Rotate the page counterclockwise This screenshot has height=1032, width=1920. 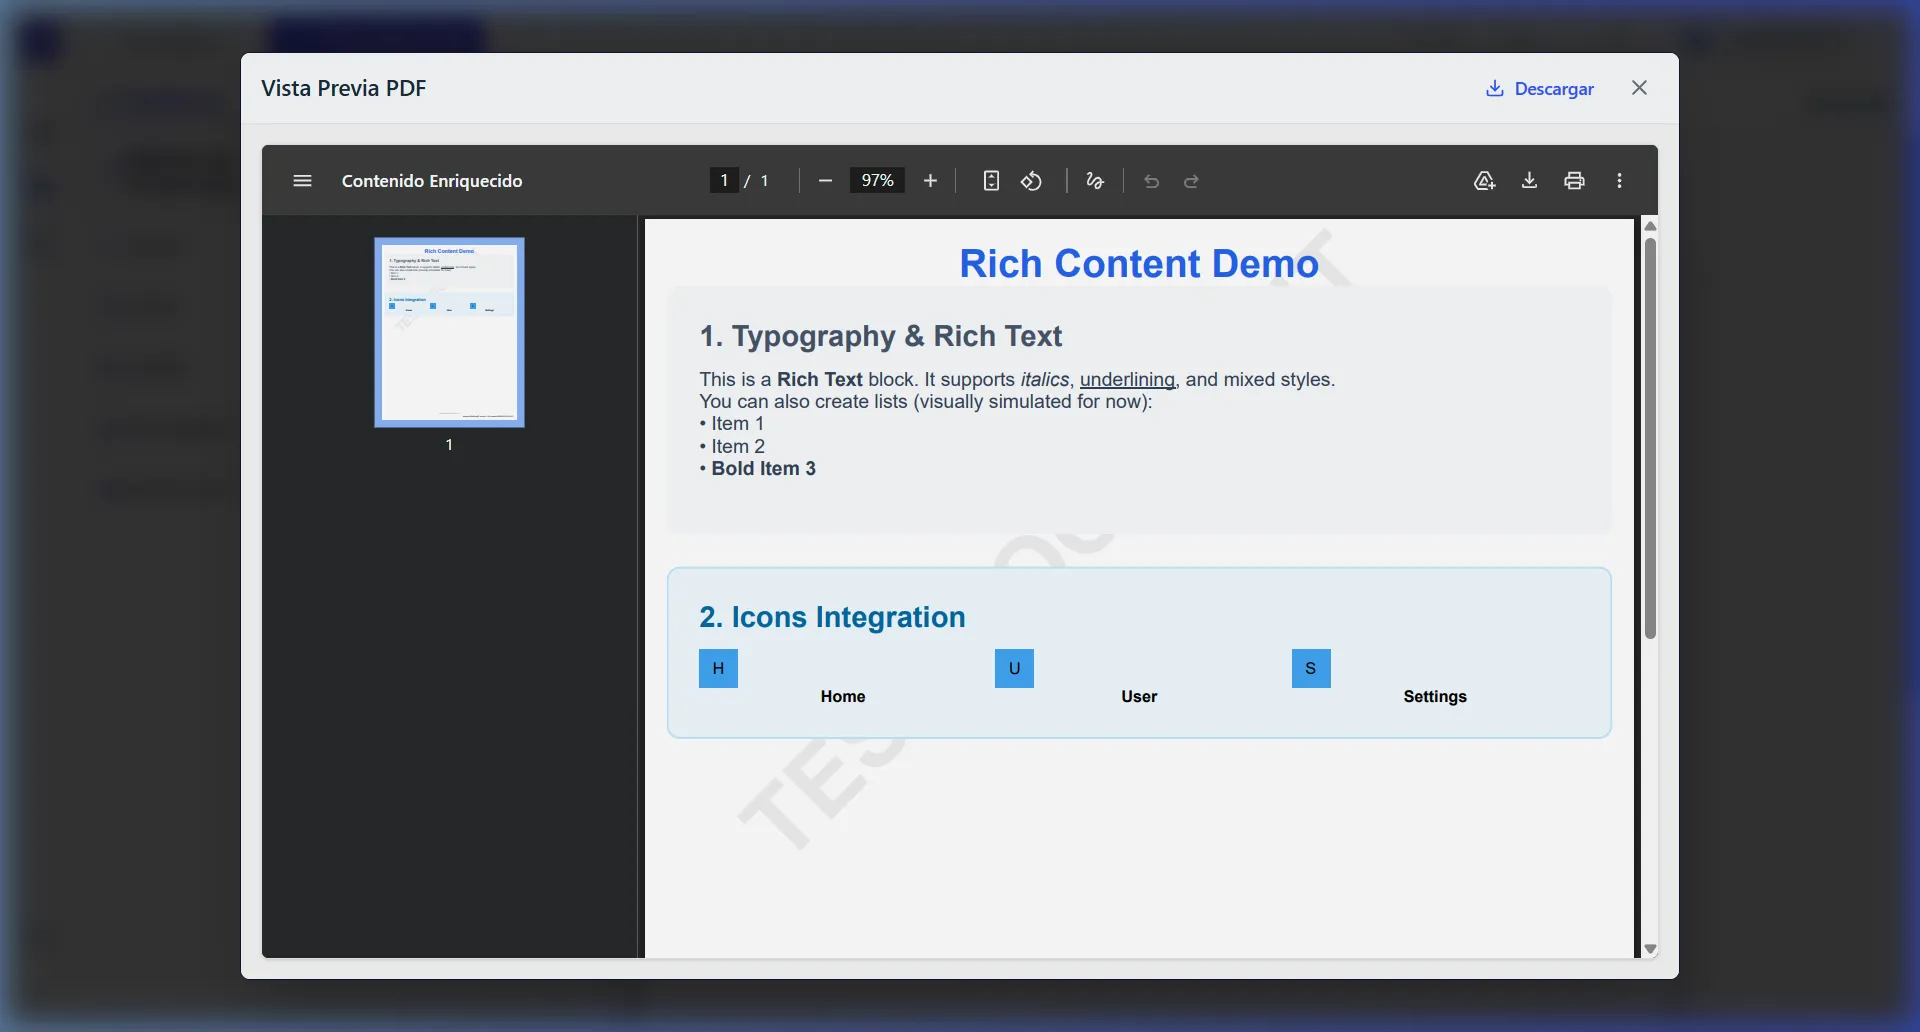click(x=1031, y=181)
